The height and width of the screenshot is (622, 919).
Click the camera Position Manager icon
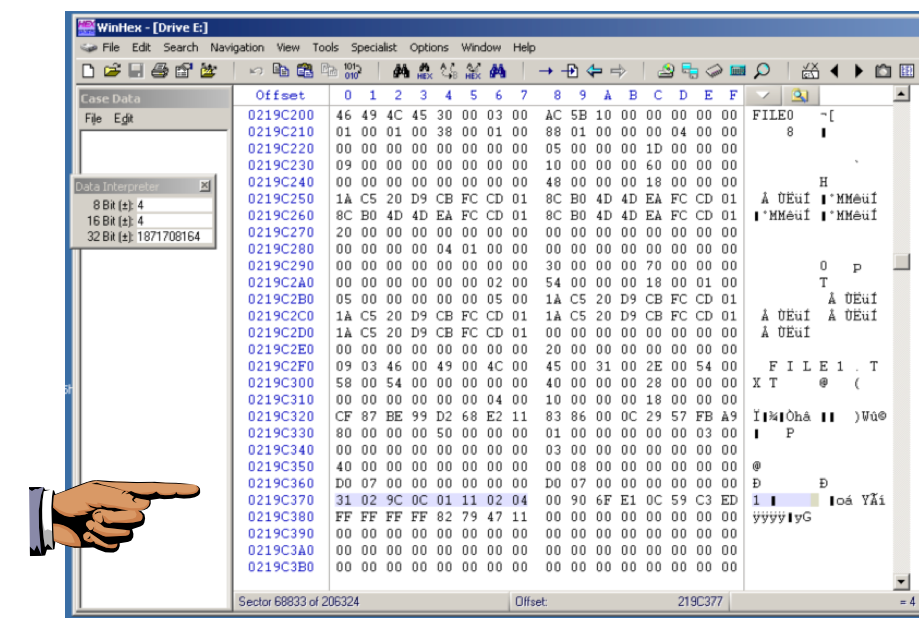point(883,71)
